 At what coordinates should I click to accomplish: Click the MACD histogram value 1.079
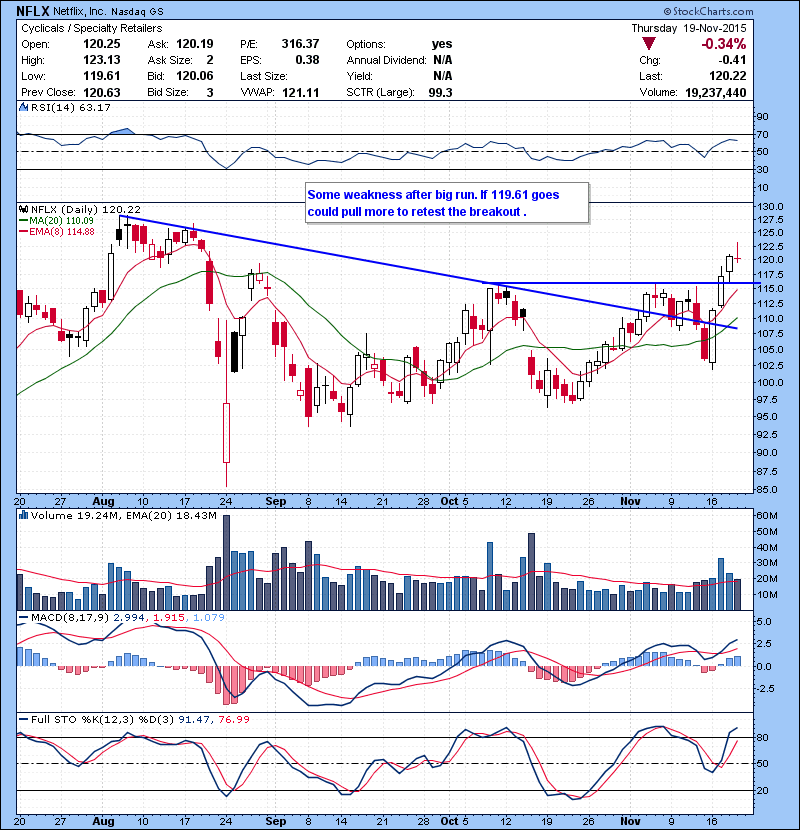209,618
